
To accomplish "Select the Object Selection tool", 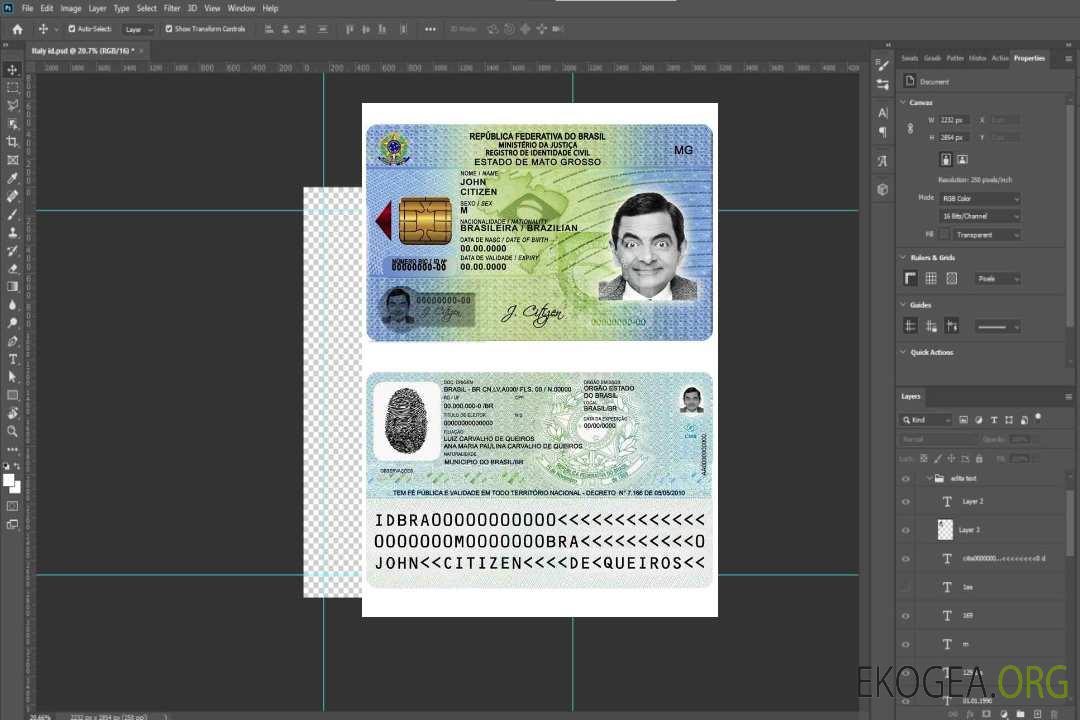I will click(12, 124).
